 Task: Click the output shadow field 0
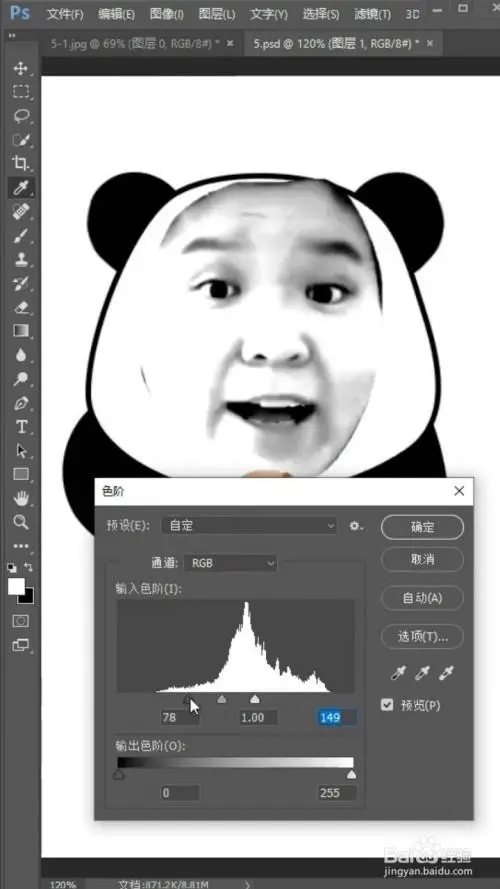[180, 793]
